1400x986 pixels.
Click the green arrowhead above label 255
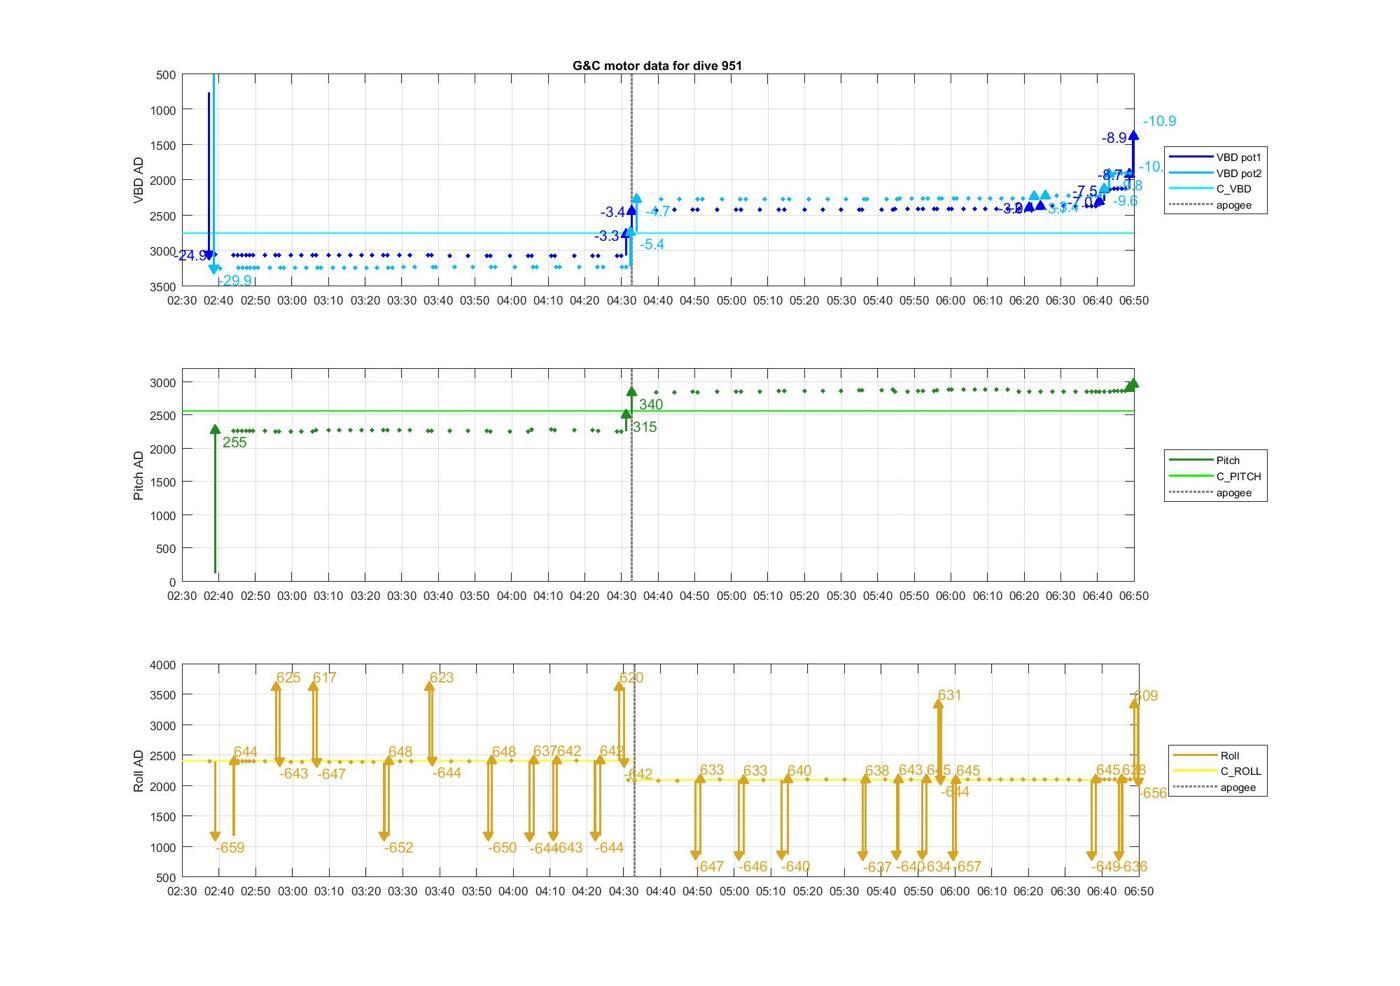(x=215, y=429)
